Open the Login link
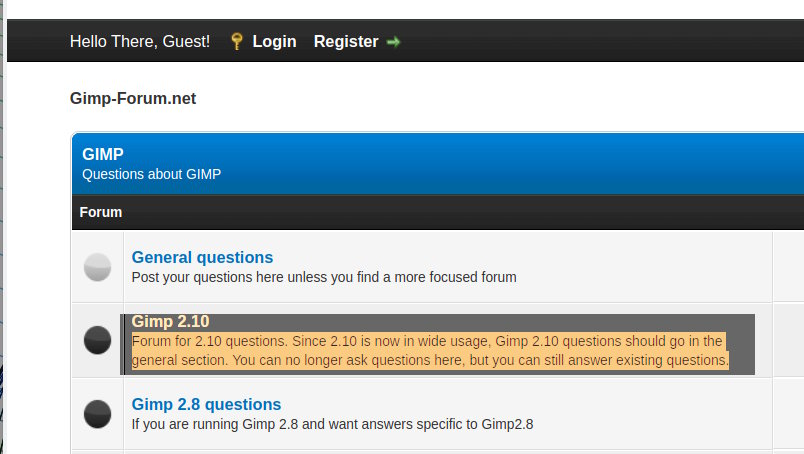This screenshot has height=454, width=804. [274, 42]
